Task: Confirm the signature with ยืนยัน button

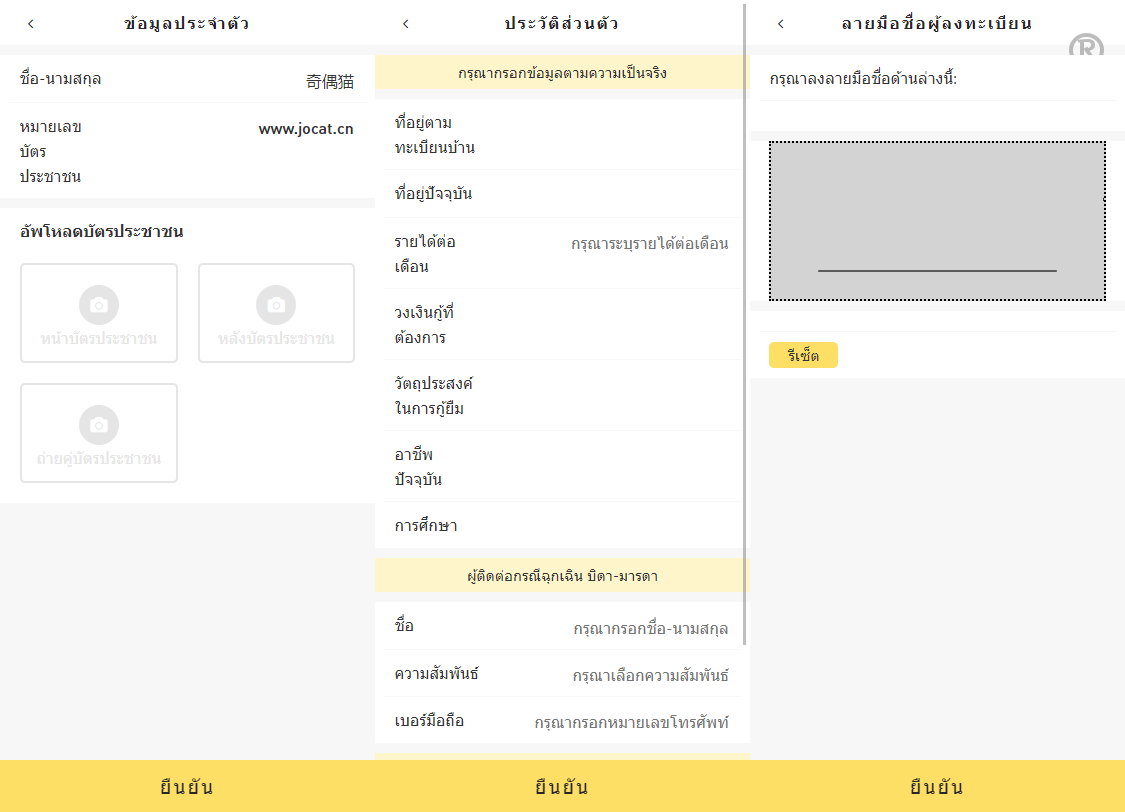Action: tap(937, 787)
